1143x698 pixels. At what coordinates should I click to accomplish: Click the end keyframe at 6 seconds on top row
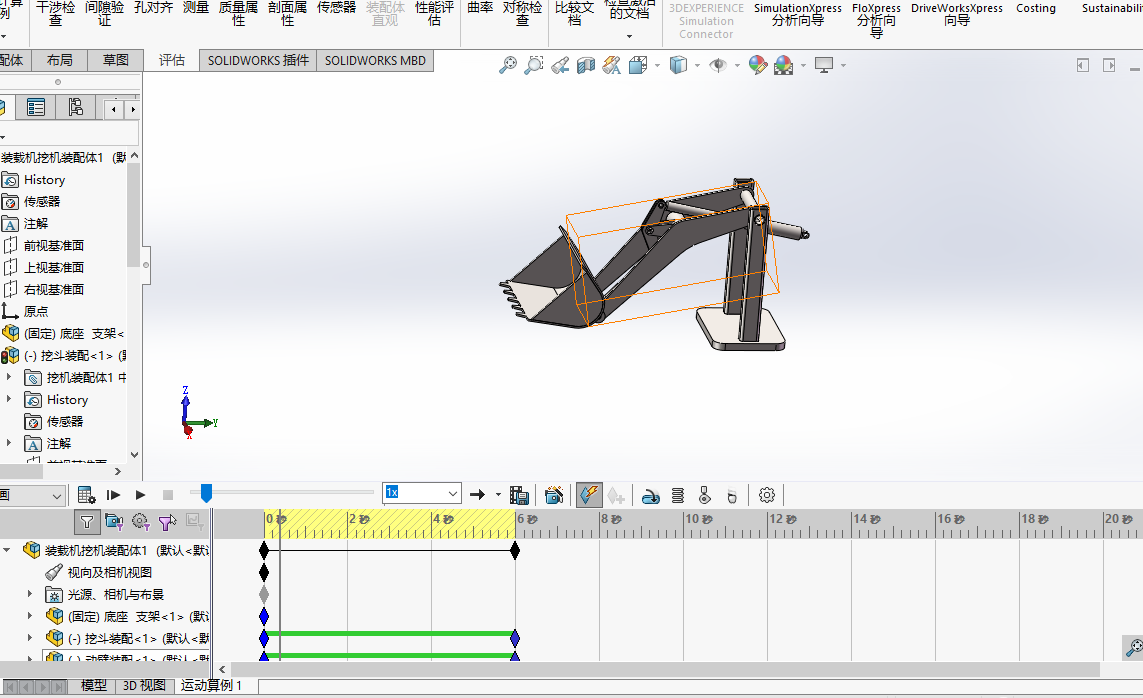515,550
